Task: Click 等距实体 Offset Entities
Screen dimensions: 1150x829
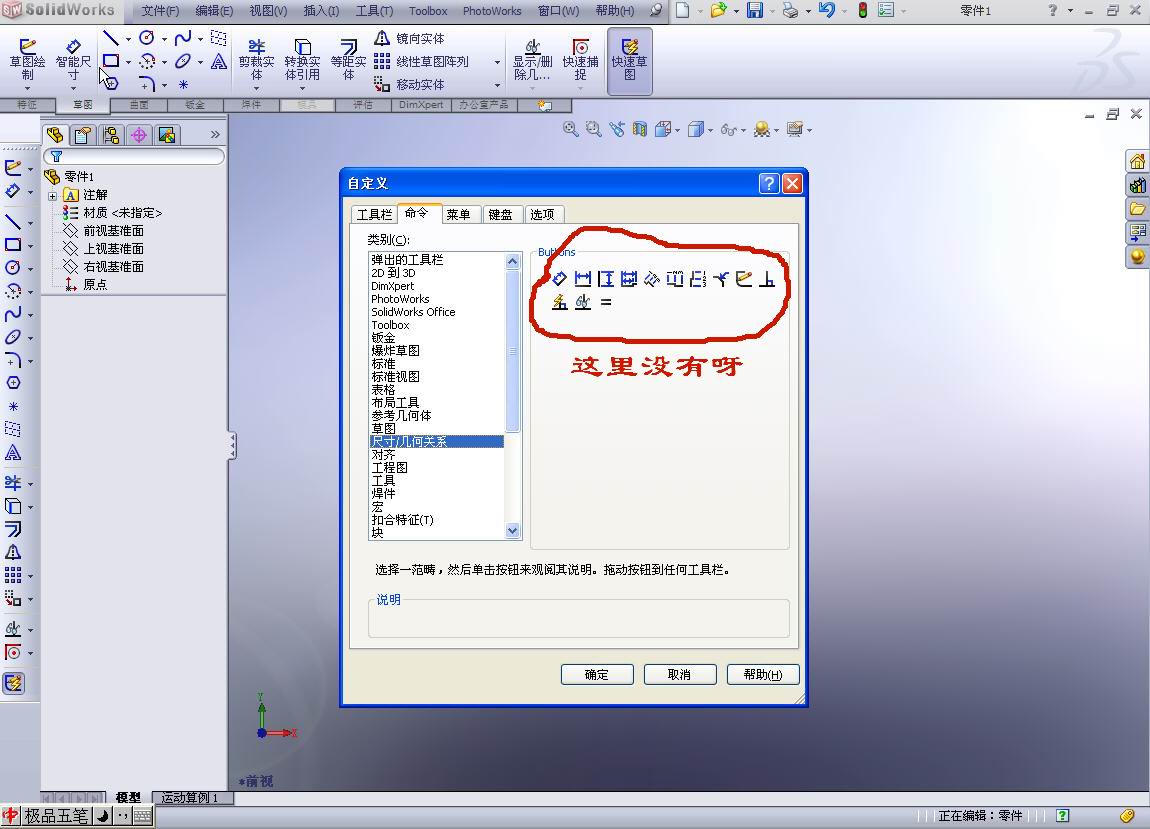Action: coord(348,59)
